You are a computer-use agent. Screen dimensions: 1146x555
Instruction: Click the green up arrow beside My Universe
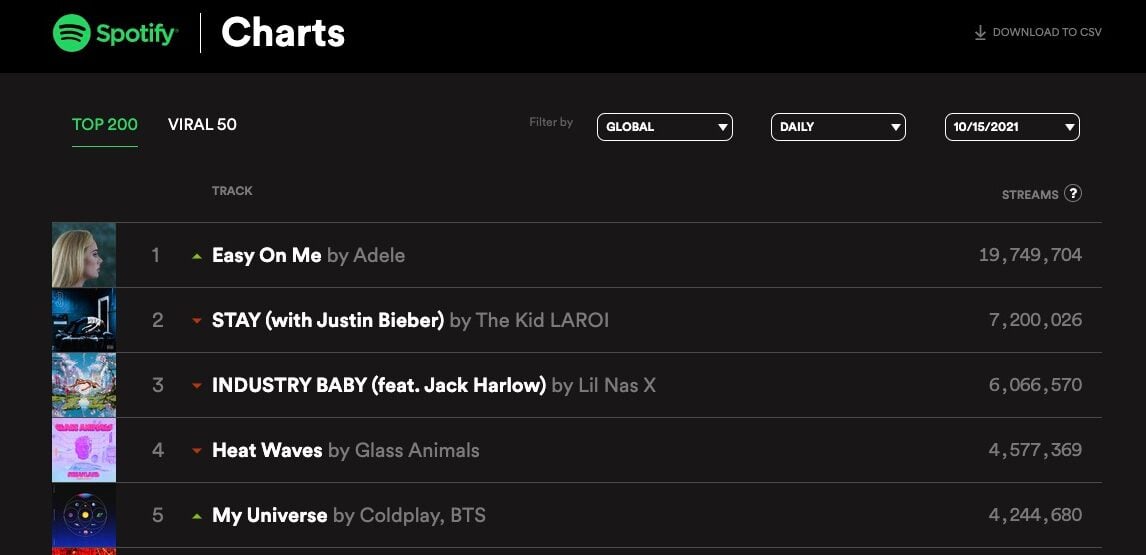(x=197, y=516)
